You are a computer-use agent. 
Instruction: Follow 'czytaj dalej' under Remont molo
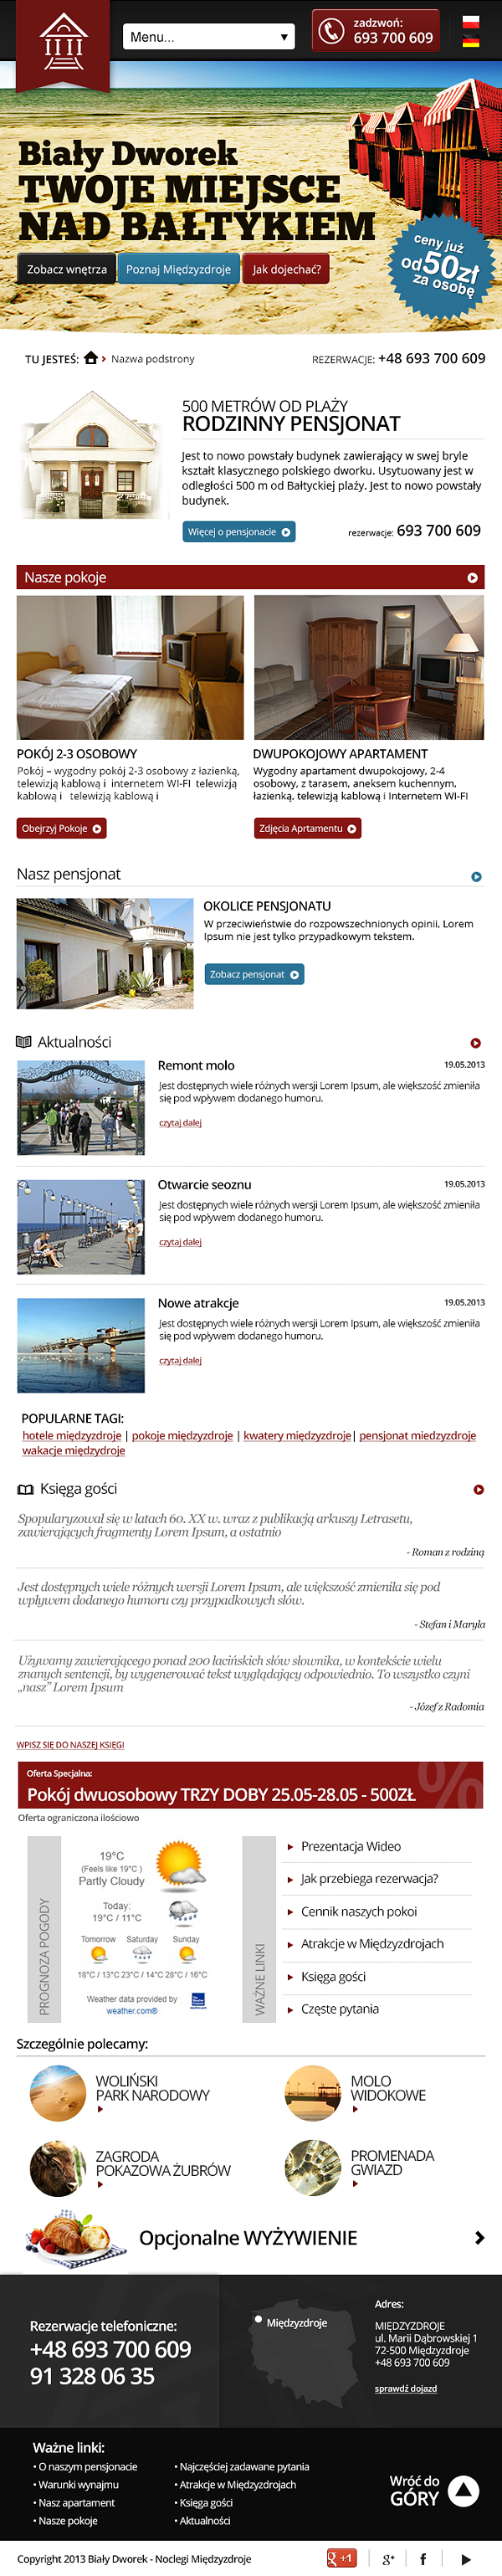click(180, 1123)
